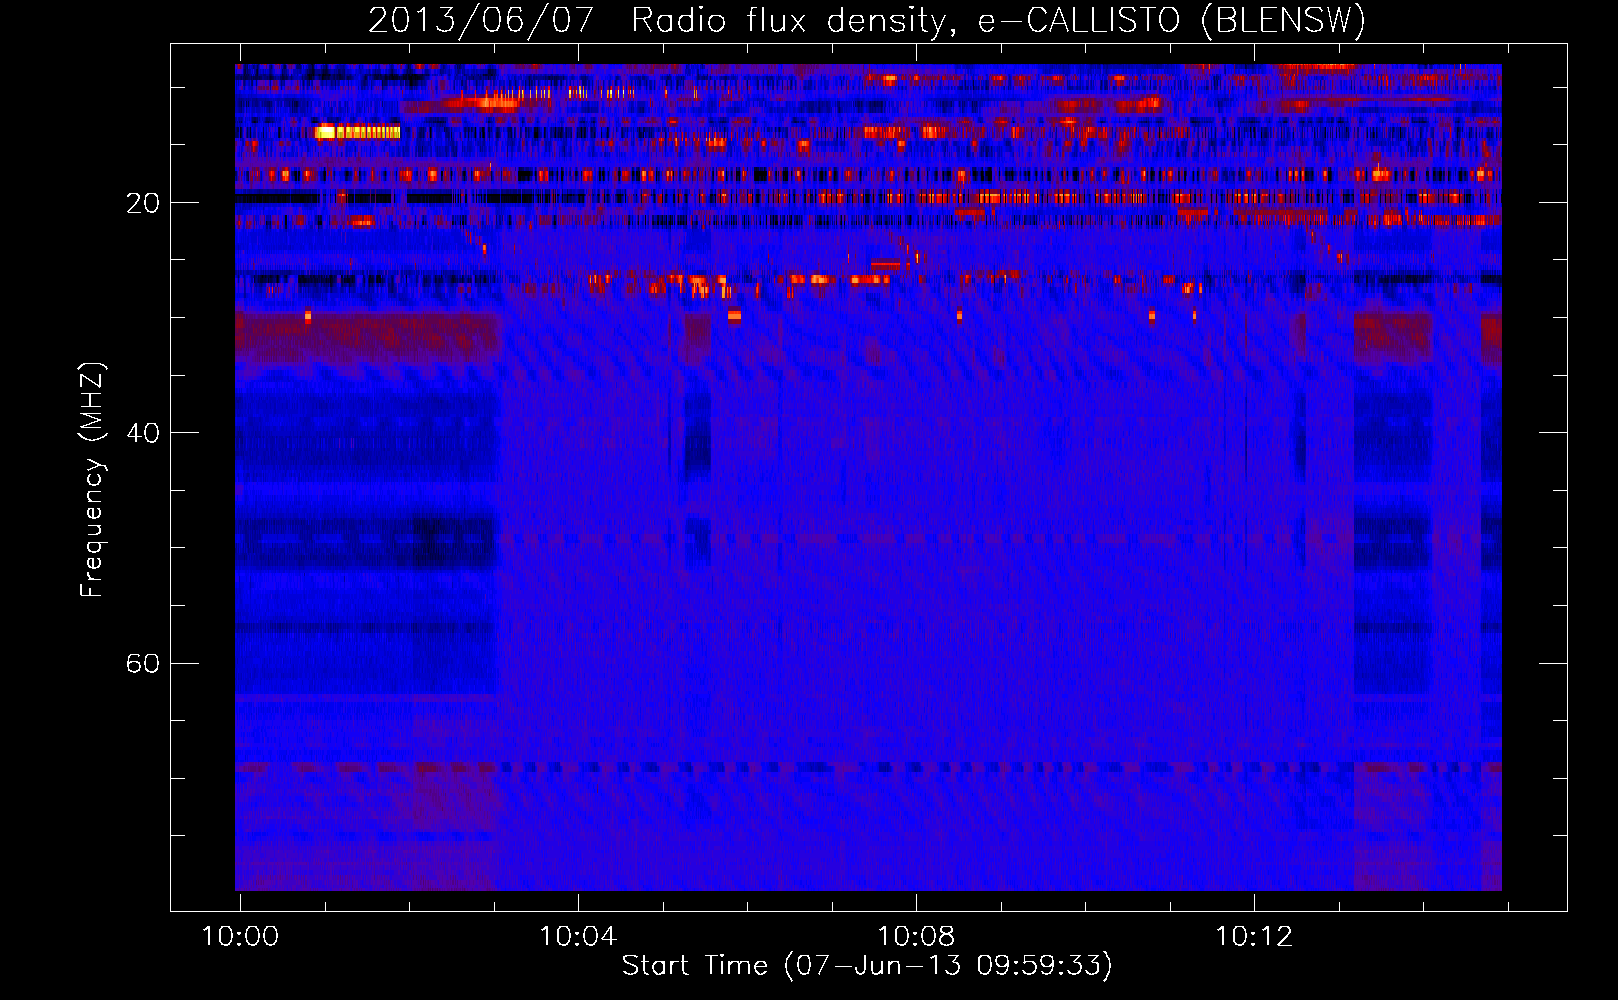Click the 'Start Time (07-Jun-13 09:59:33)' label
1618x1000 pixels.
(x=867, y=965)
